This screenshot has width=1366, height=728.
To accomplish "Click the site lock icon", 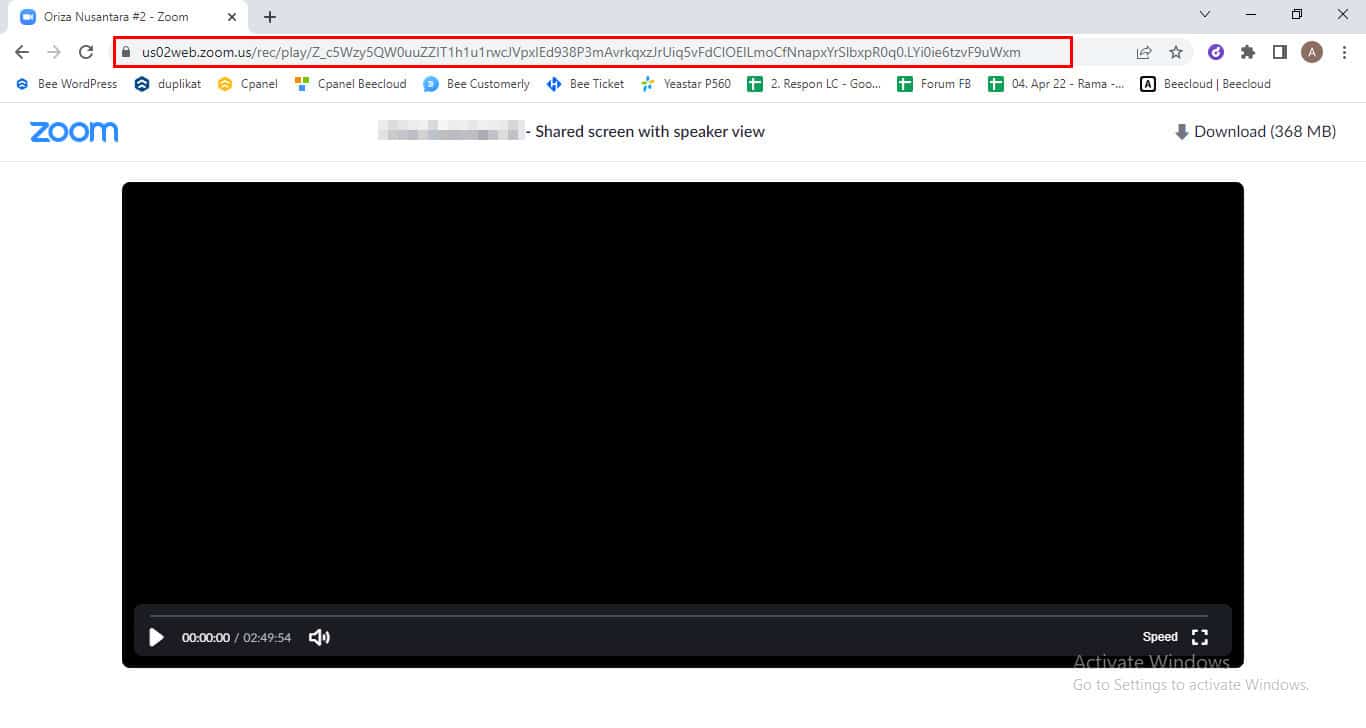I will tap(126, 52).
